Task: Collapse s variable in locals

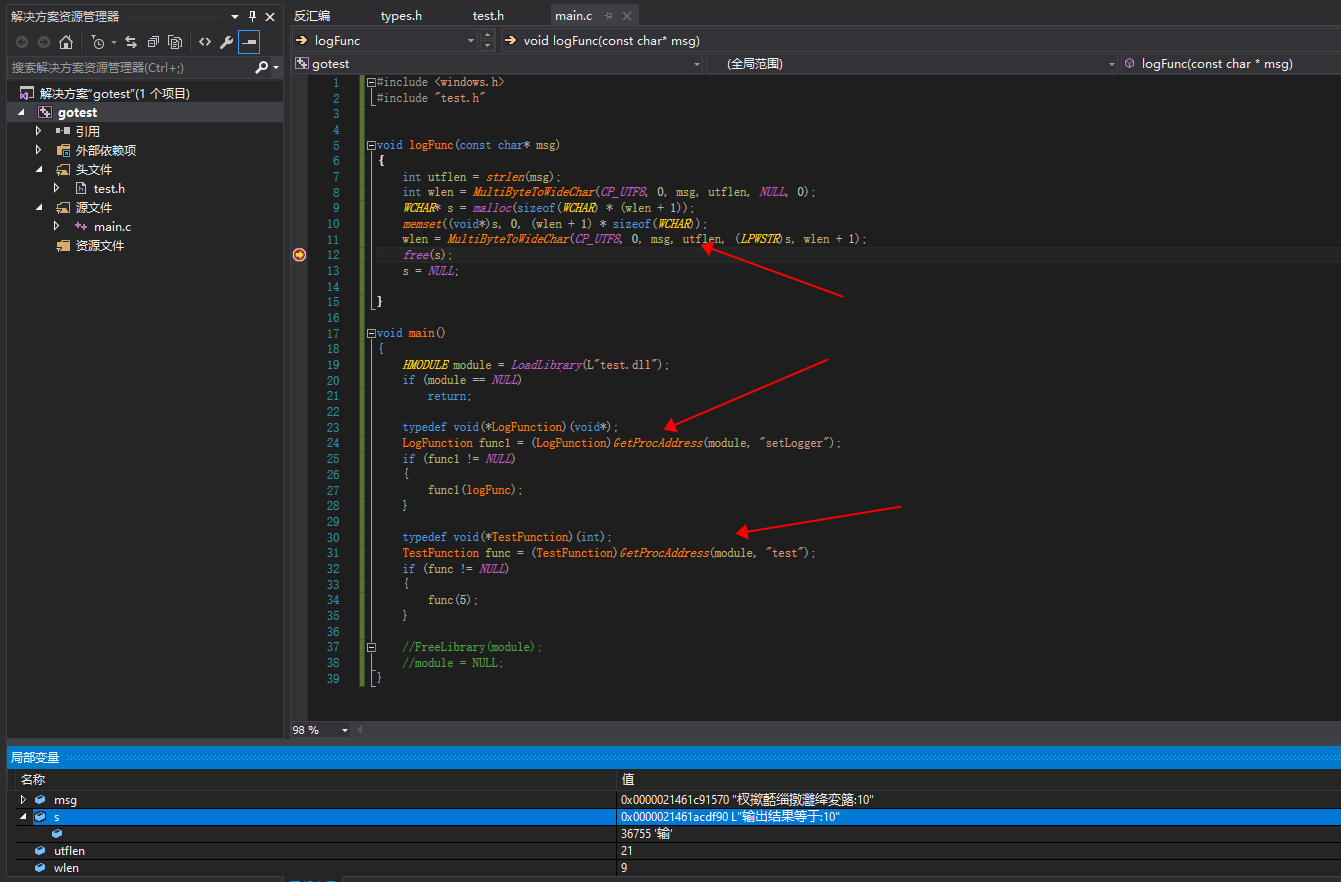Action: 23,817
